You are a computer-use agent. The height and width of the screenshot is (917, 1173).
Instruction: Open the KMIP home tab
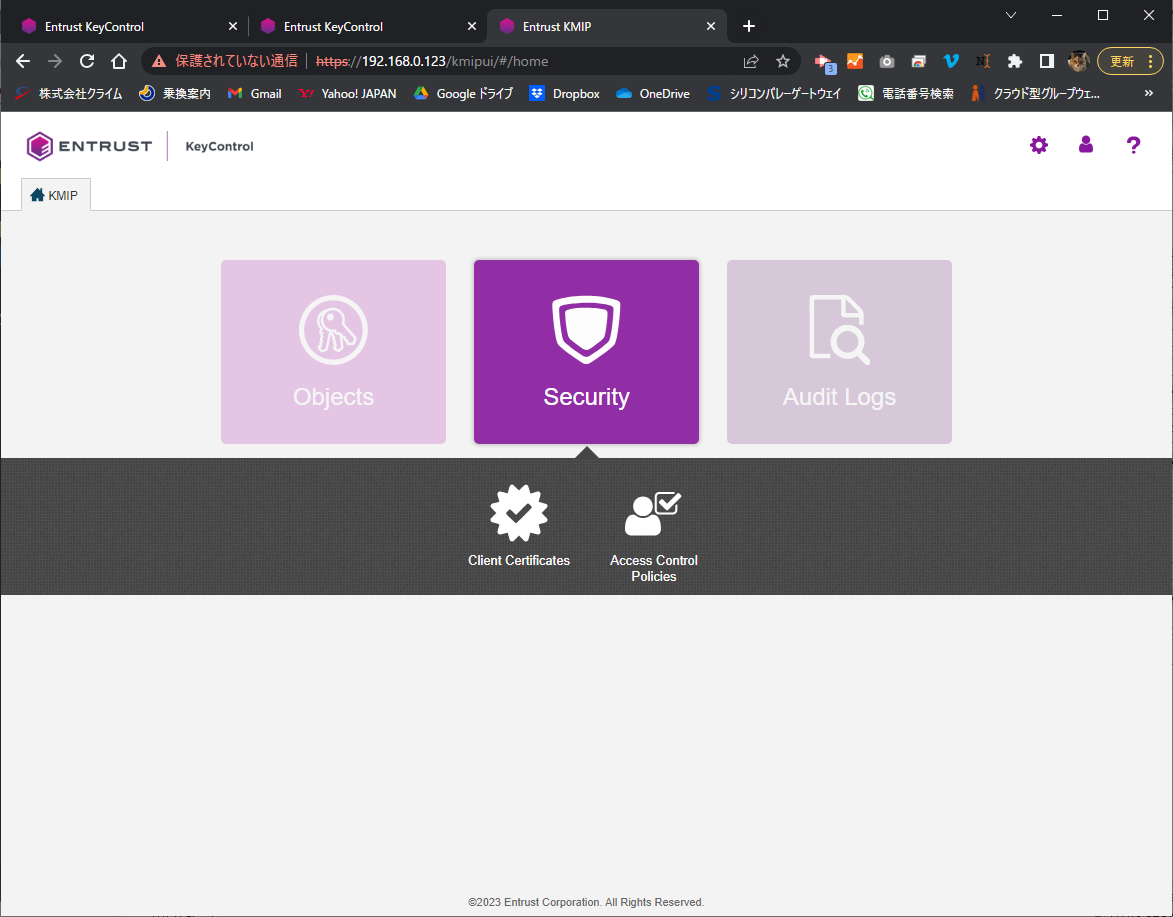coord(55,195)
